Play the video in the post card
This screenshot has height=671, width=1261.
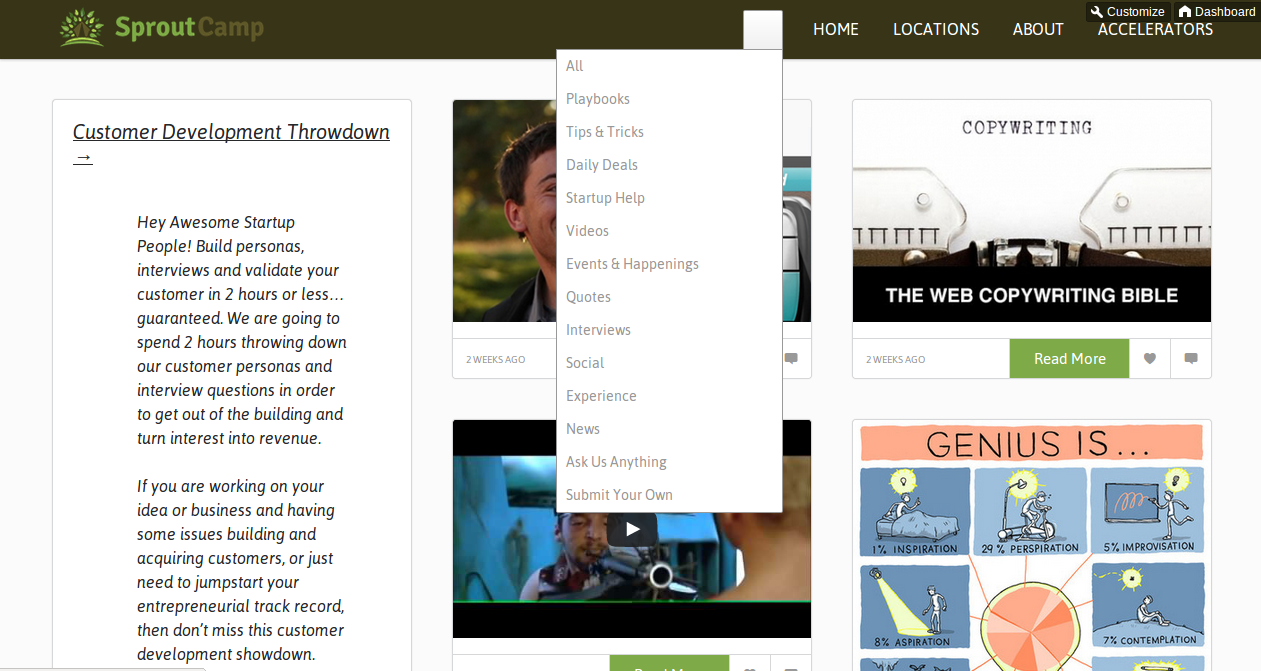click(x=632, y=529)
